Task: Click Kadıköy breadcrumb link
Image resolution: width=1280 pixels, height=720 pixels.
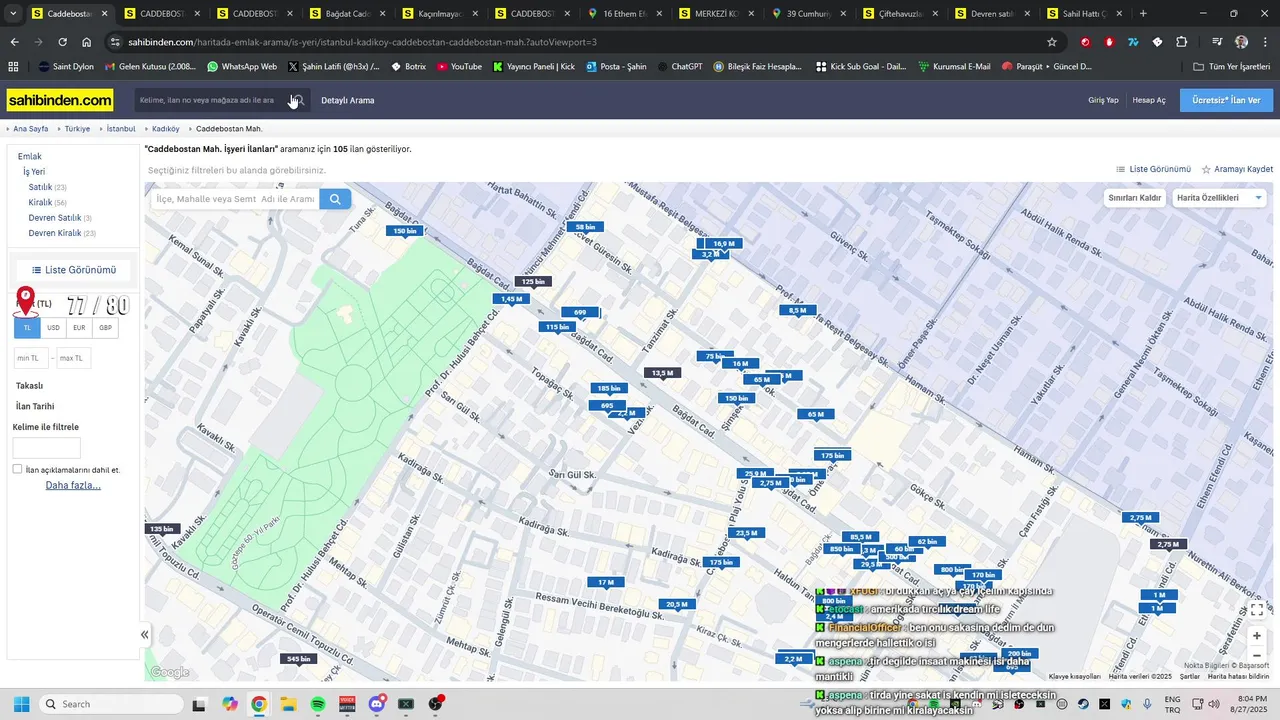Action: tap(165, 129)
